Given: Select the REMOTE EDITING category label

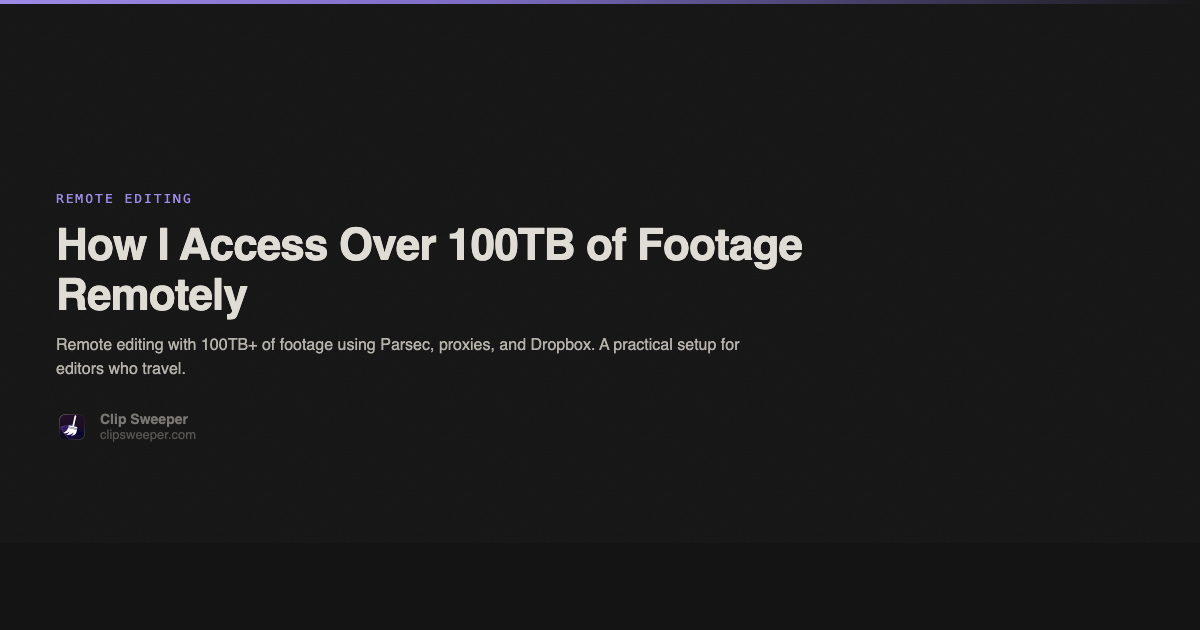Looking at the screenshot, I should (124, 199).
